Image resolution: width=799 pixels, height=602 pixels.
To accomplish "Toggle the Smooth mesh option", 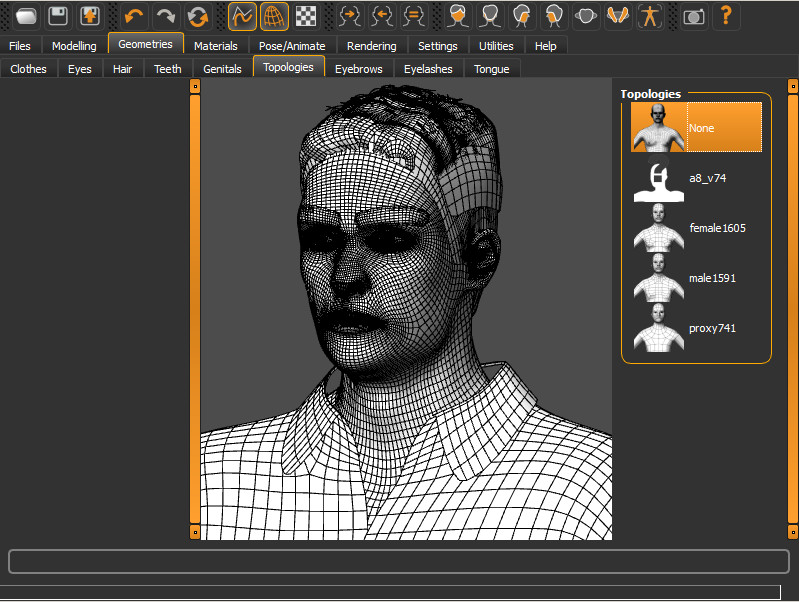I will (242, 16).
